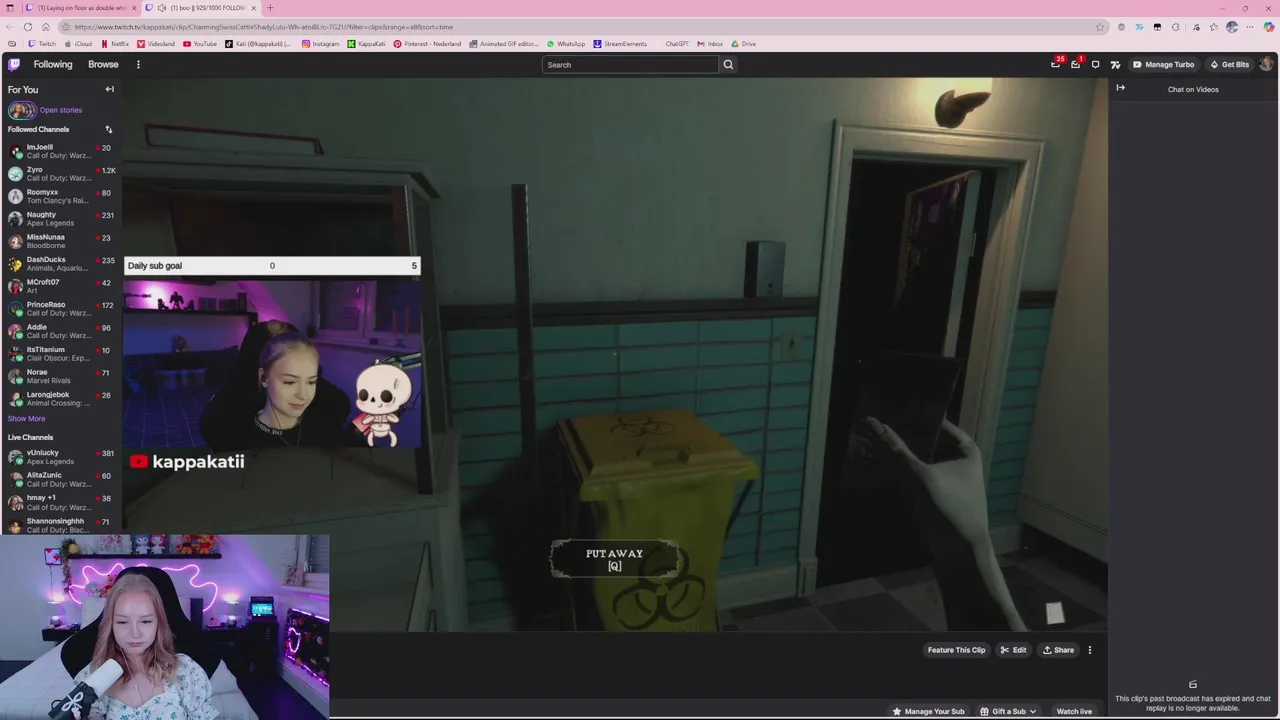Viewport: 1280px width, 720px height.
Task: Open Norae channel in sidebar
Action: [x=60, y=376]
